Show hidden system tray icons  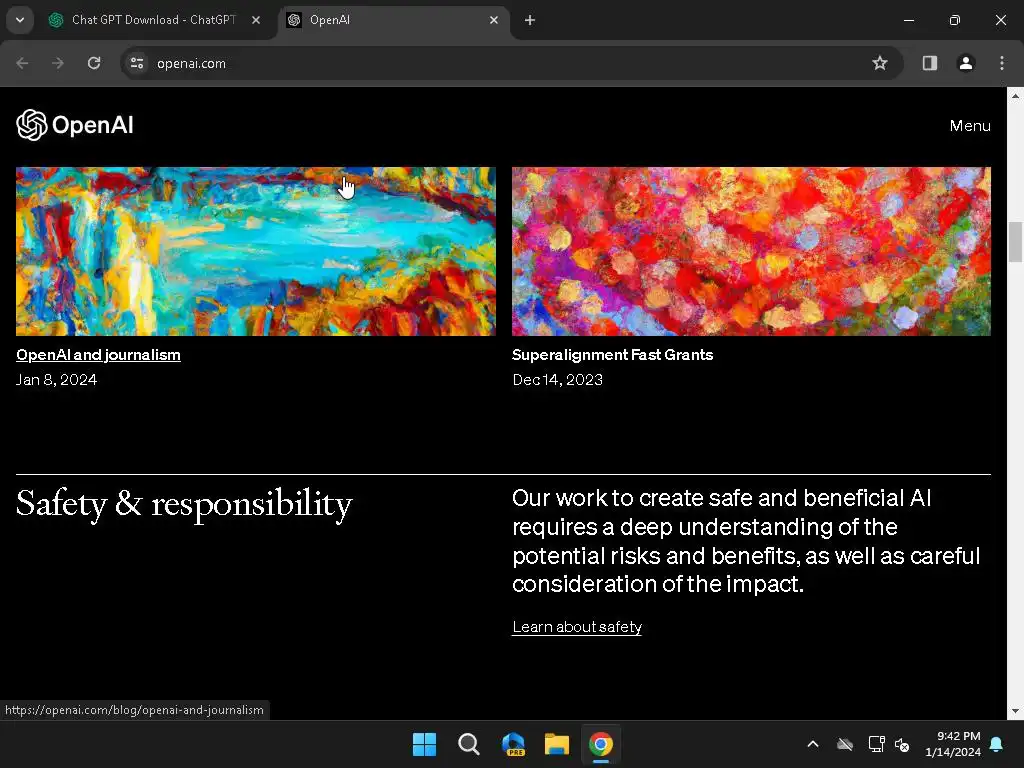pos(813,744)
